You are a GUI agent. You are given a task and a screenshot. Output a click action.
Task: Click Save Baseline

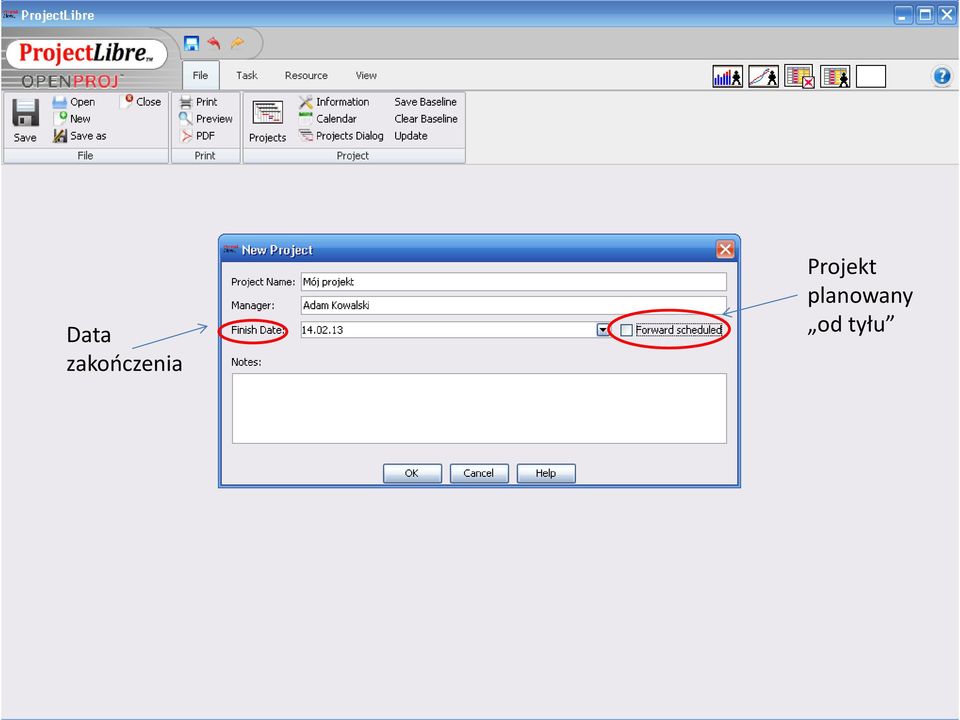click(x=426, y=102)
